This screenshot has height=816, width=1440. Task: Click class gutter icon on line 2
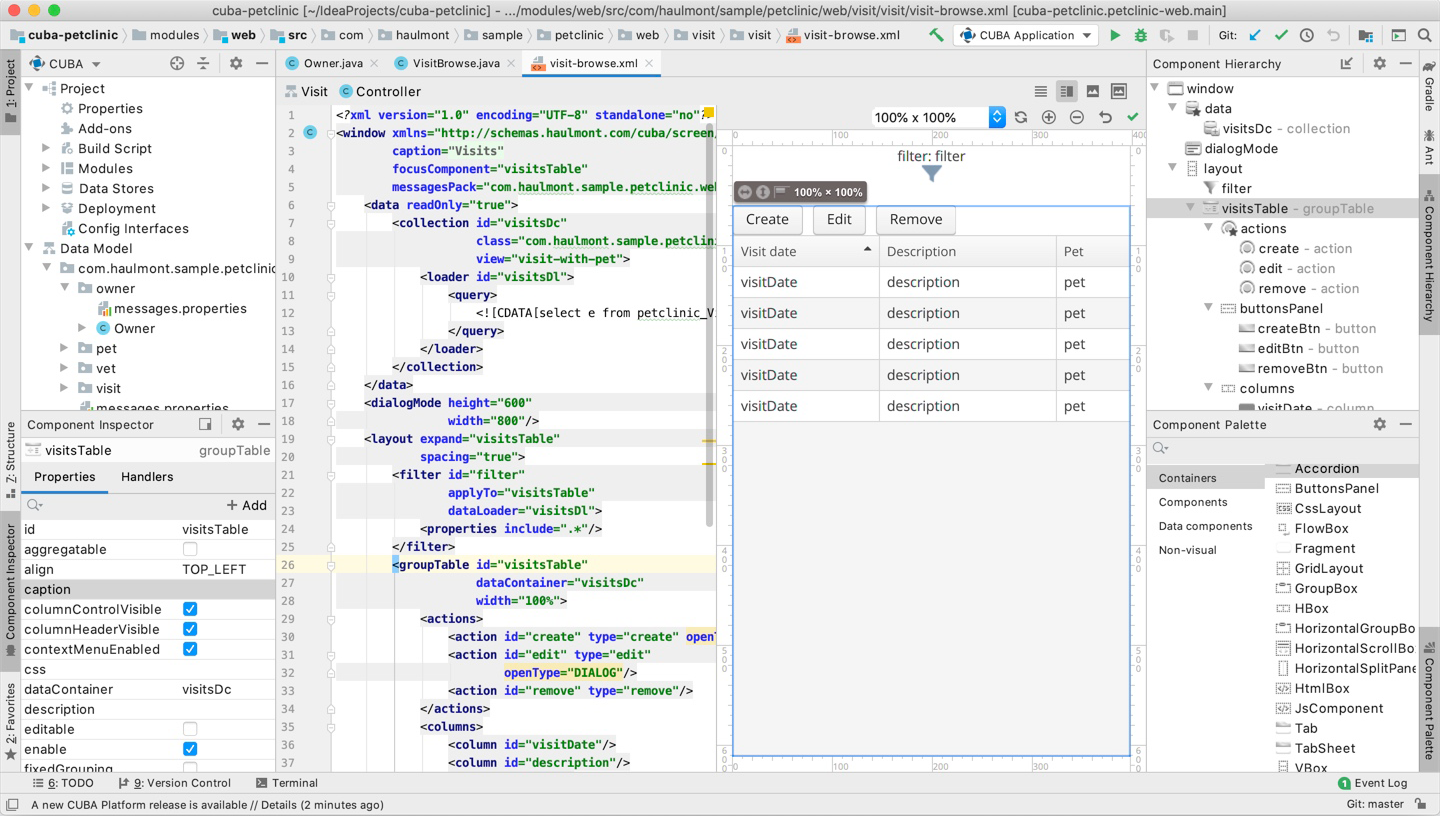(311, 132)
